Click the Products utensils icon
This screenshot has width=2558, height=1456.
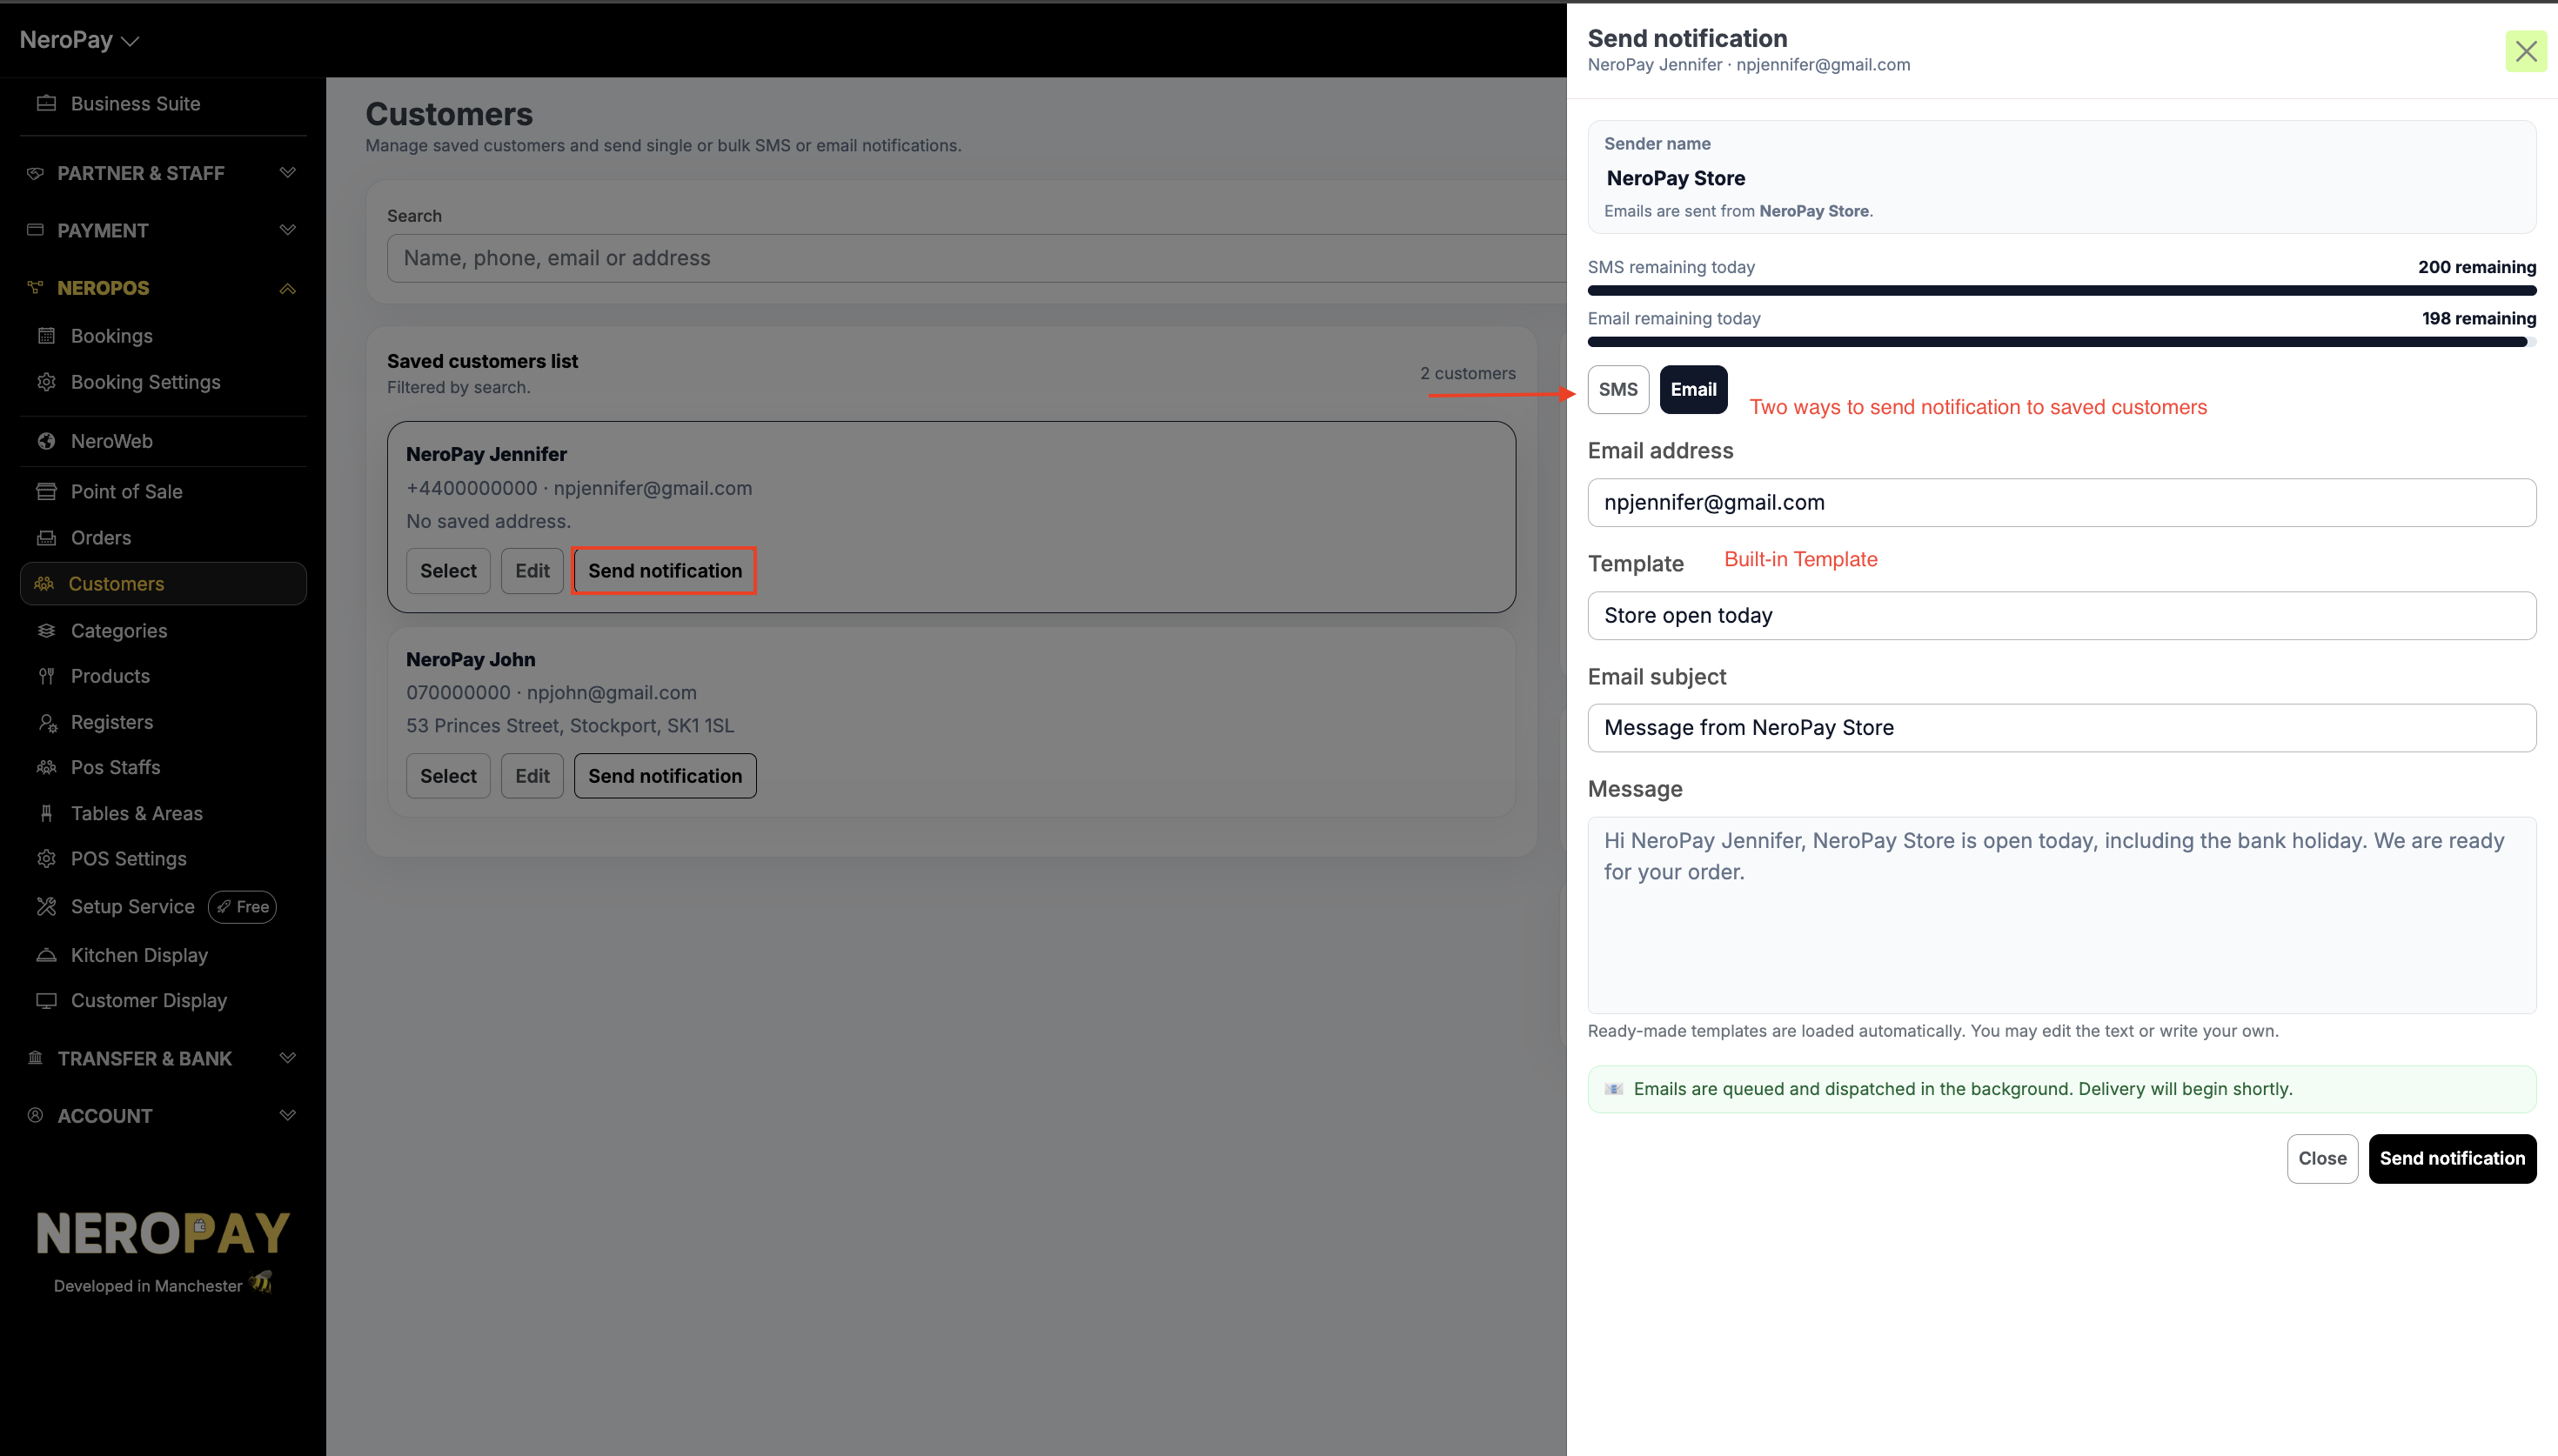click(x=46, y=676)
